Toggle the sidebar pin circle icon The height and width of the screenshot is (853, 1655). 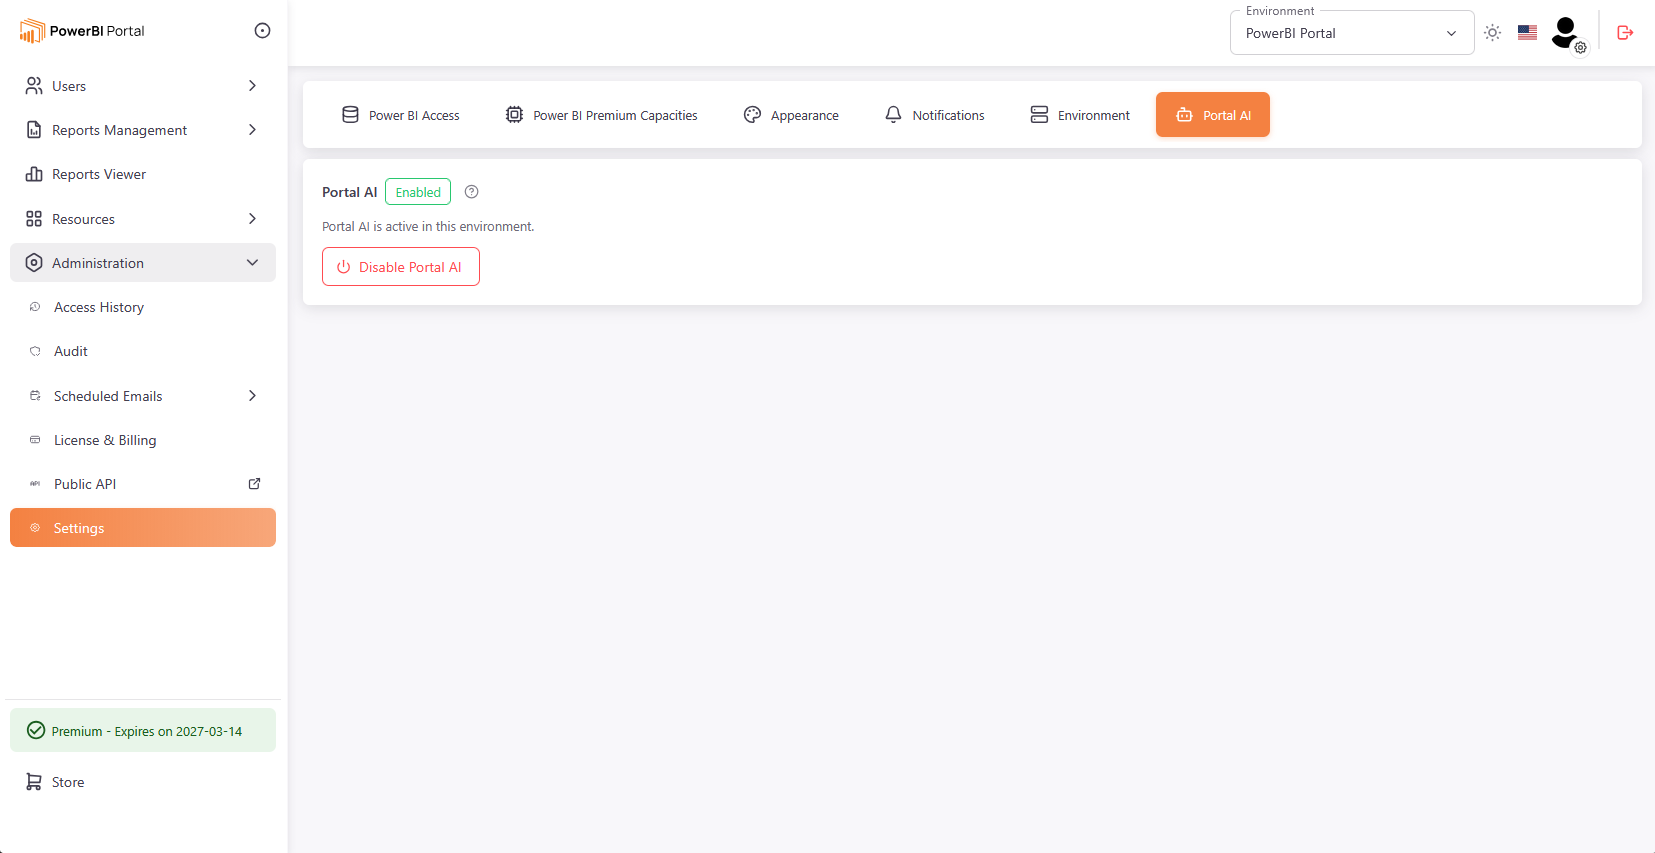click(262, 31)
